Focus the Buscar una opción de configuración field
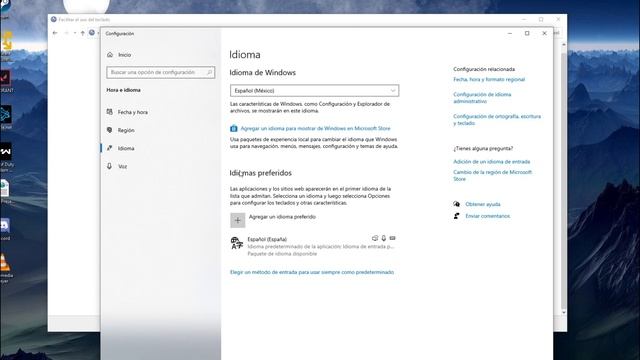640x360 pixels. [160, 72]
